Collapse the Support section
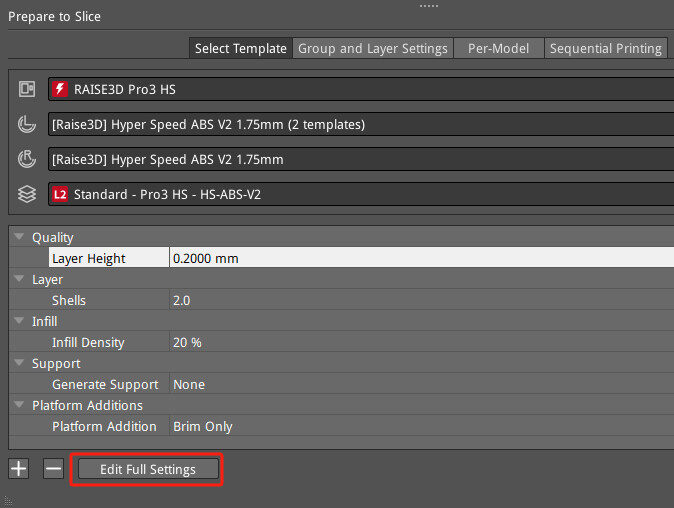Image resolution: width=674 pixels, height=508 pixels. 19,363
